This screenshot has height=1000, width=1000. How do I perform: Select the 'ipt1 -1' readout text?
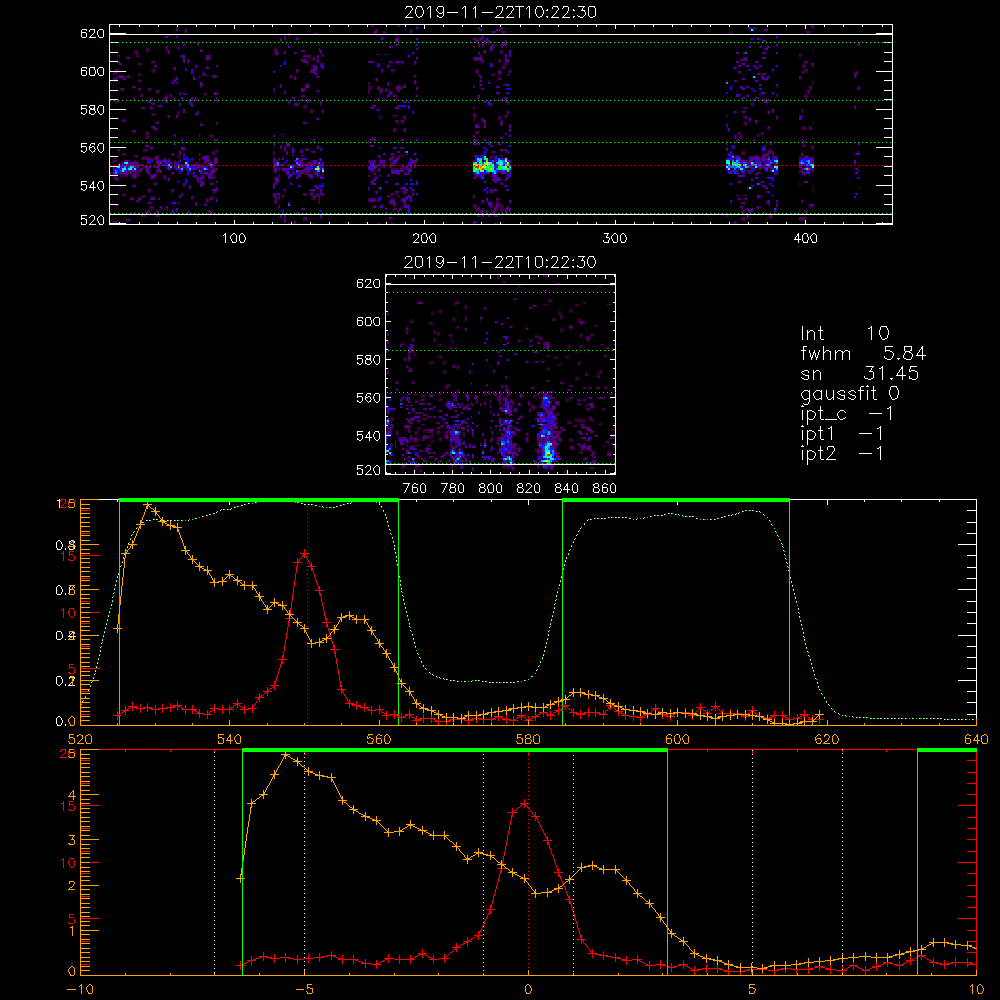[842, 434]
